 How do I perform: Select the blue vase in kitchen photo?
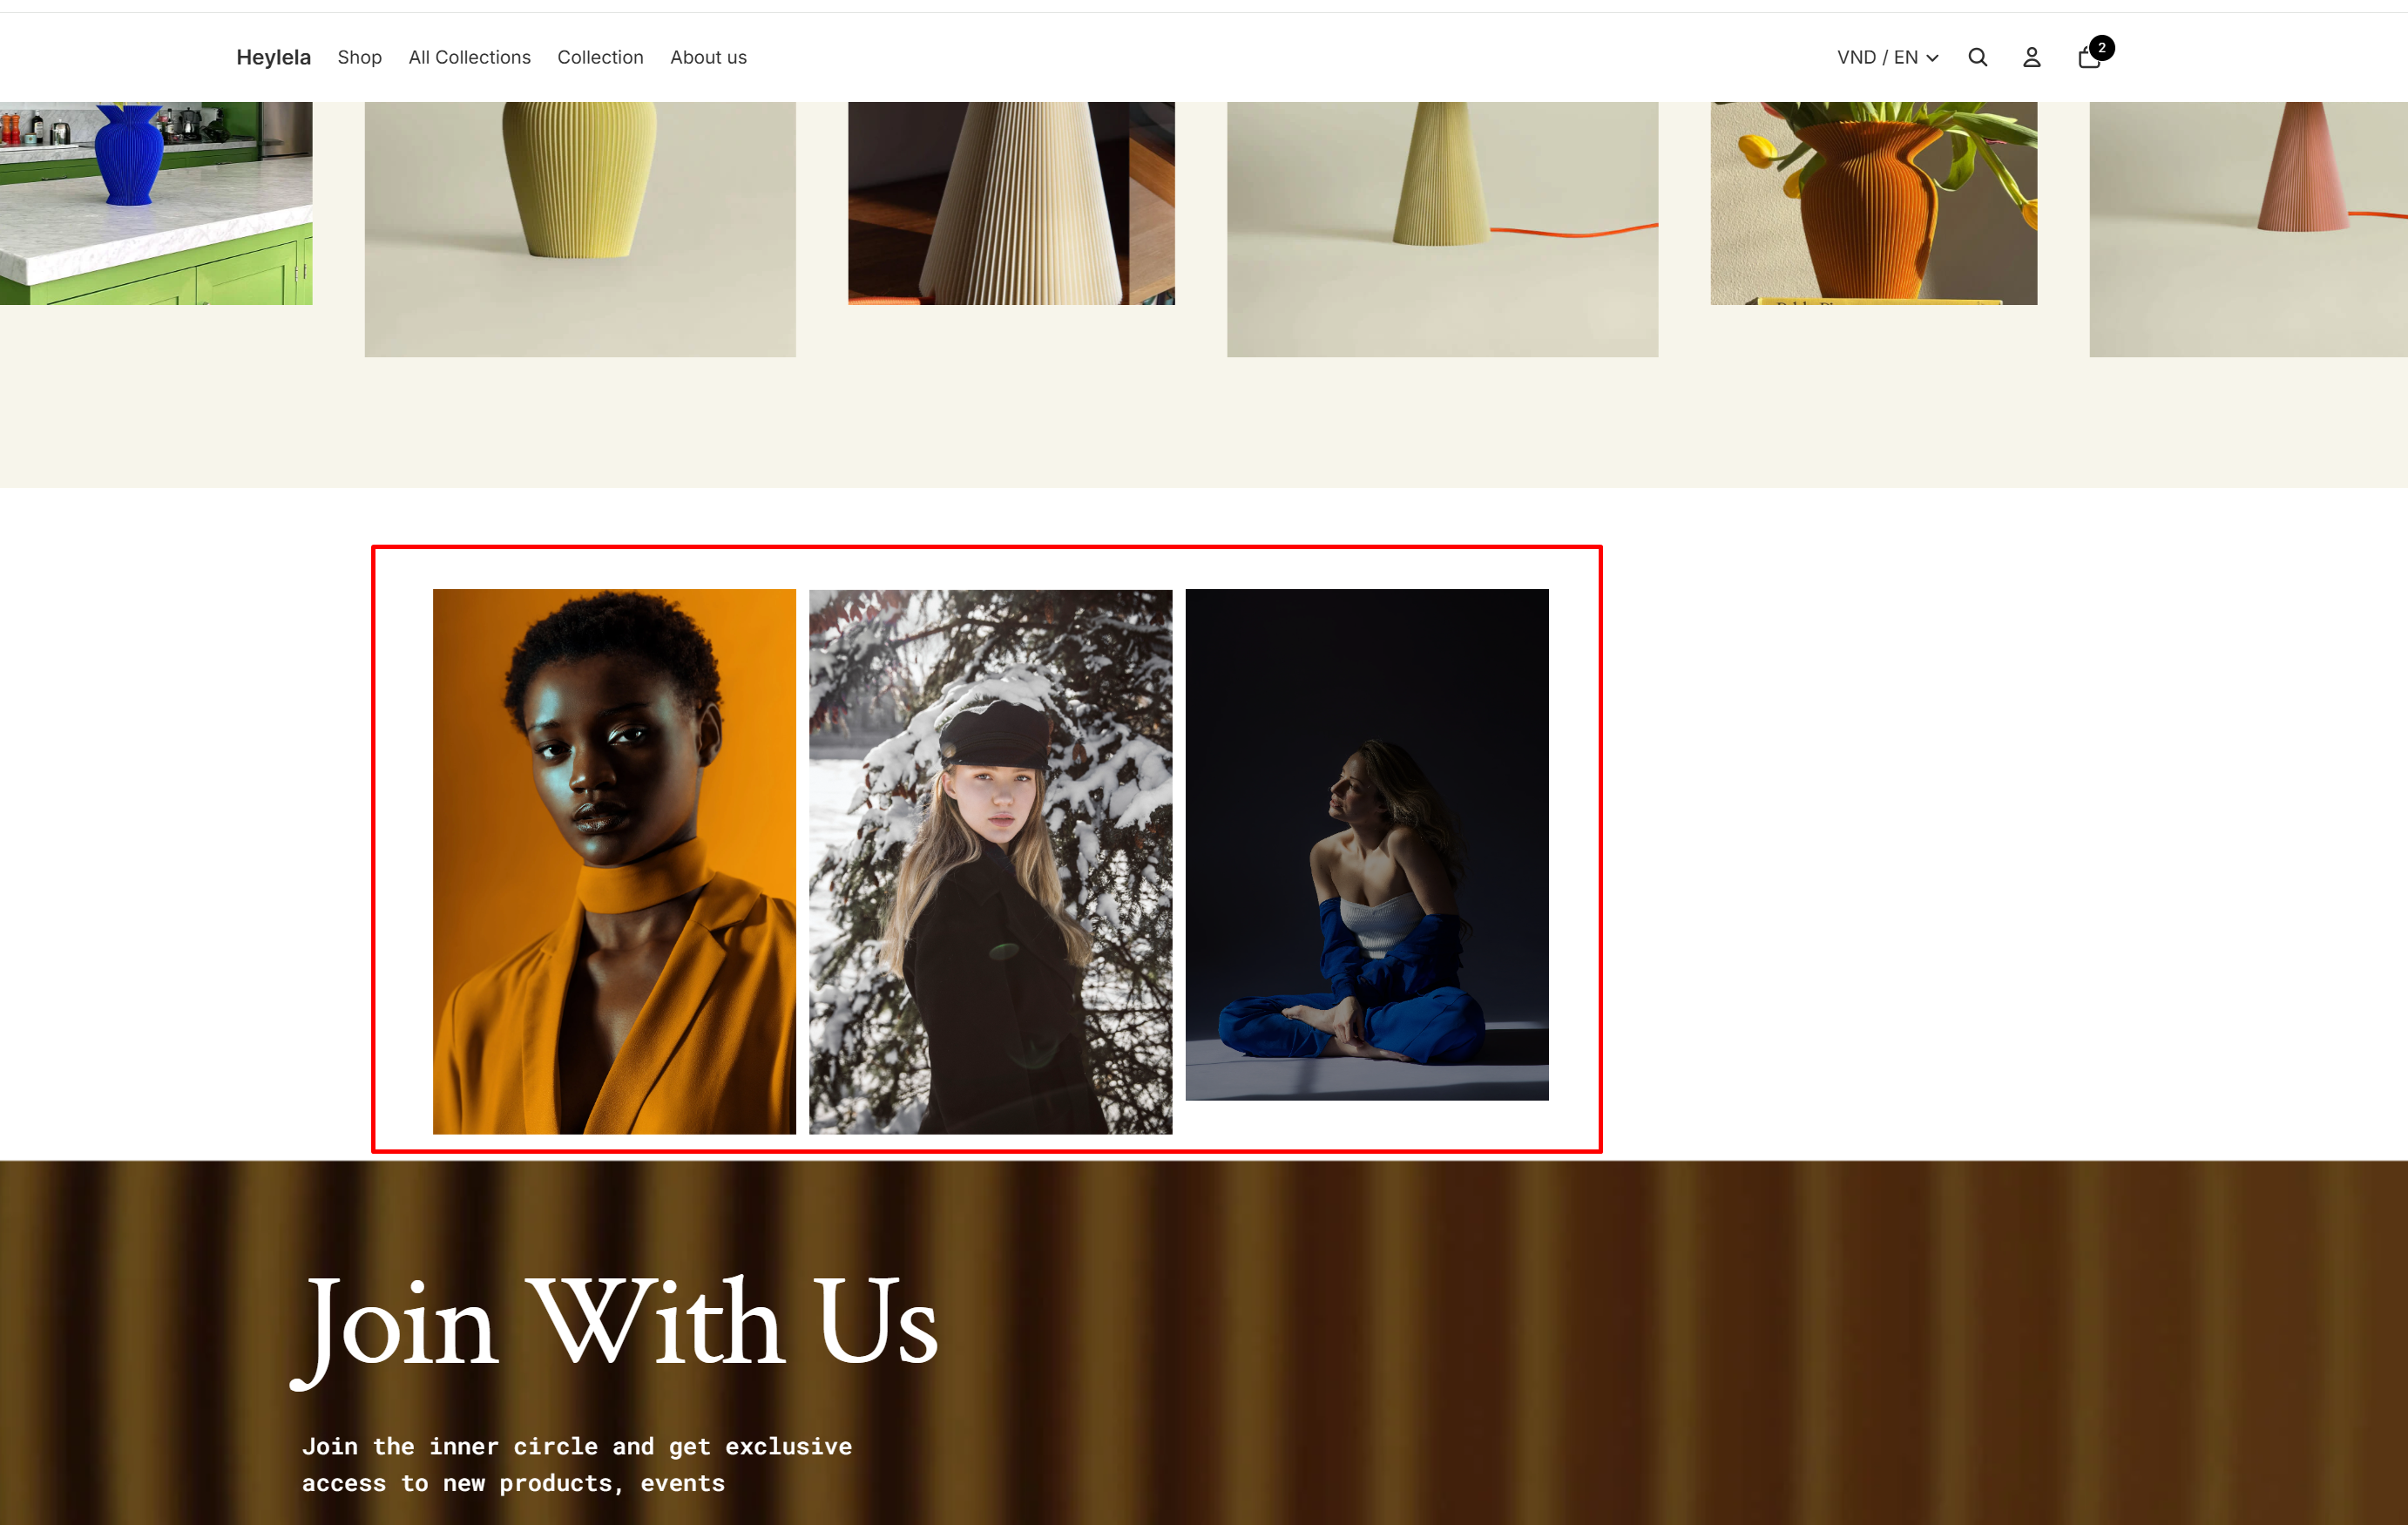click(156, 203)
